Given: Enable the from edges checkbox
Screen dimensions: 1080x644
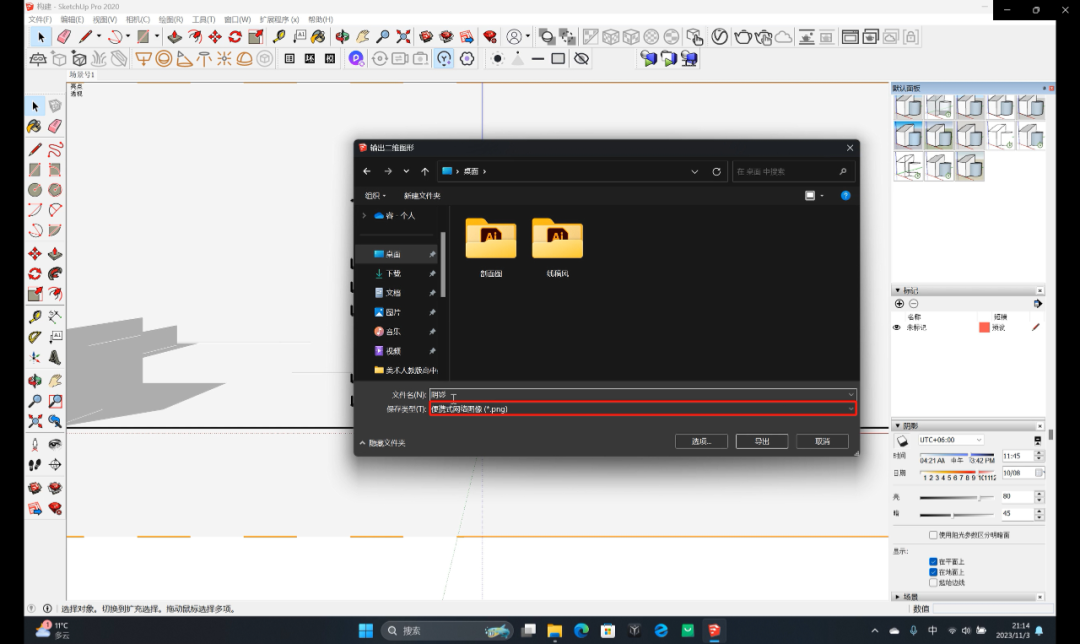Looking at the screenshot, I should point(933,583).
